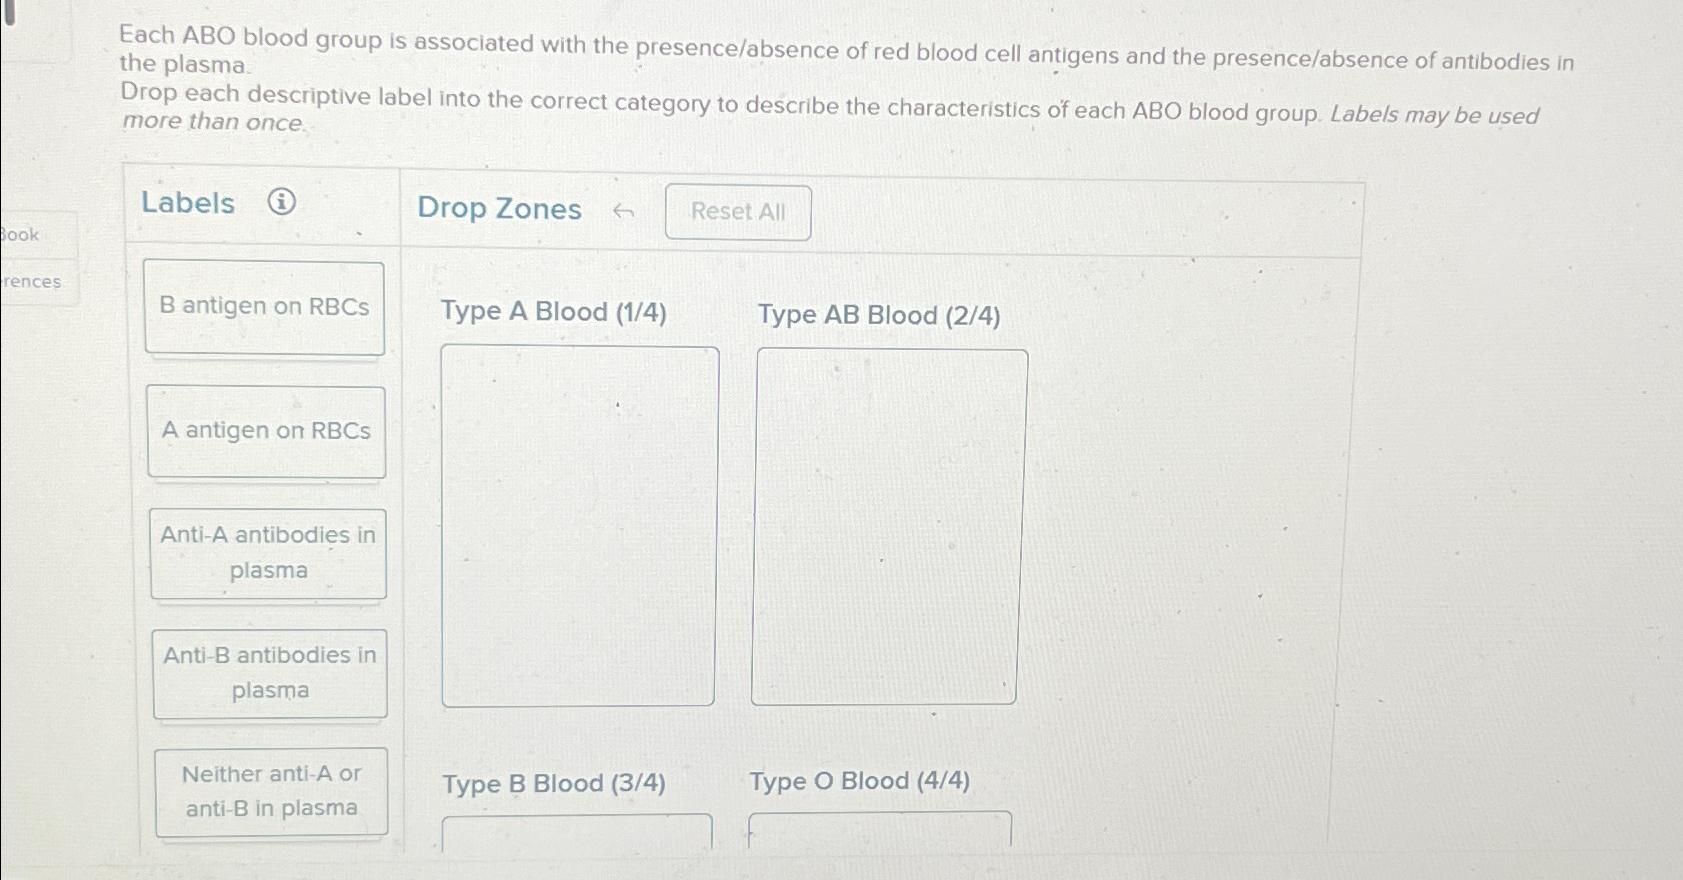Click the Reset All button

(x=737, y=211)
